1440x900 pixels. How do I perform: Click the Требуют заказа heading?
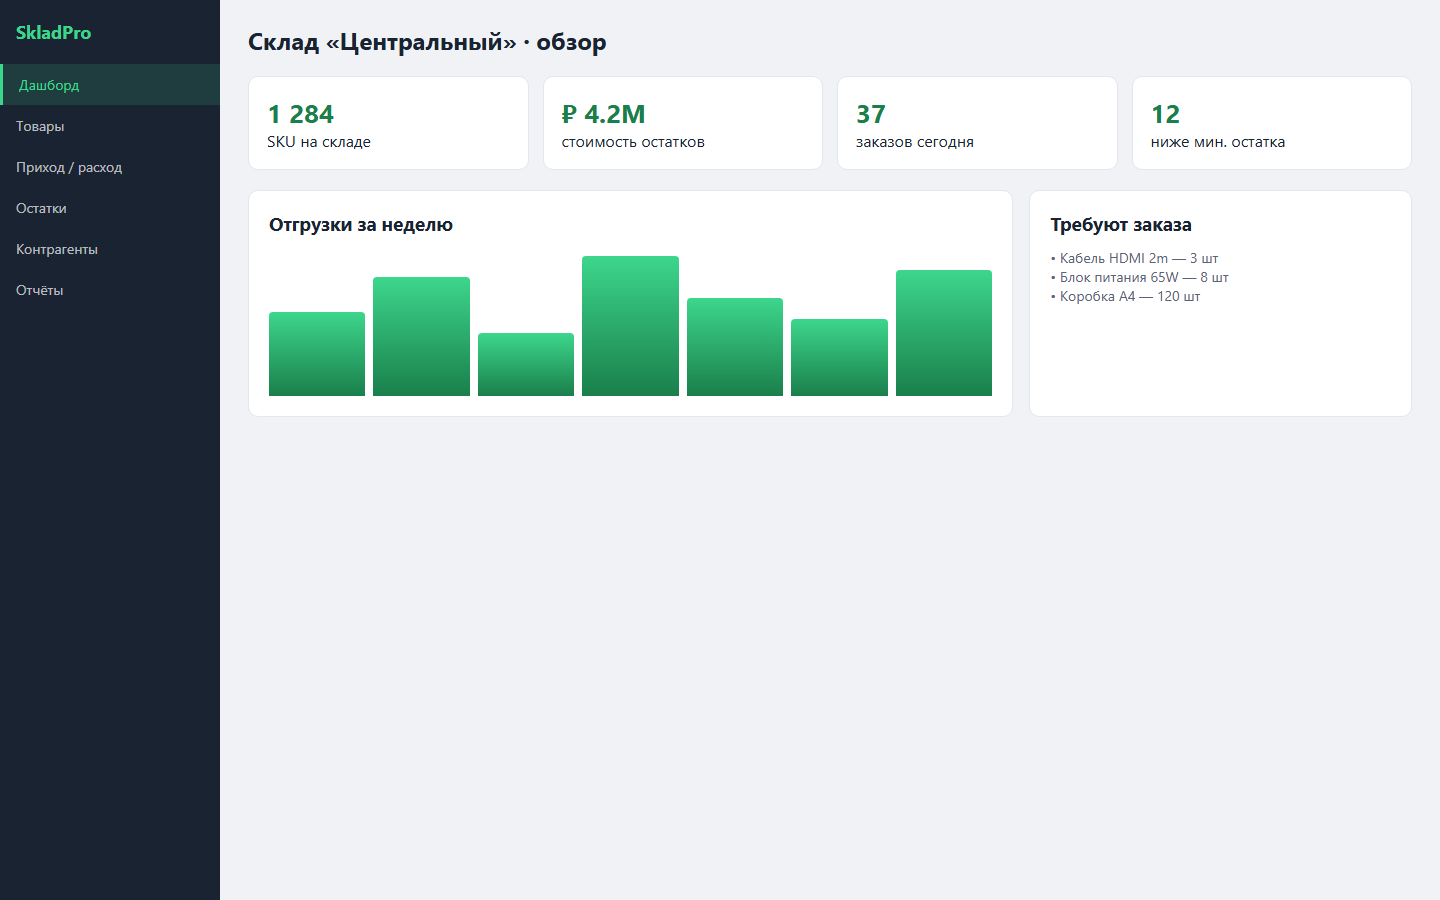(x=1121, y=225)
